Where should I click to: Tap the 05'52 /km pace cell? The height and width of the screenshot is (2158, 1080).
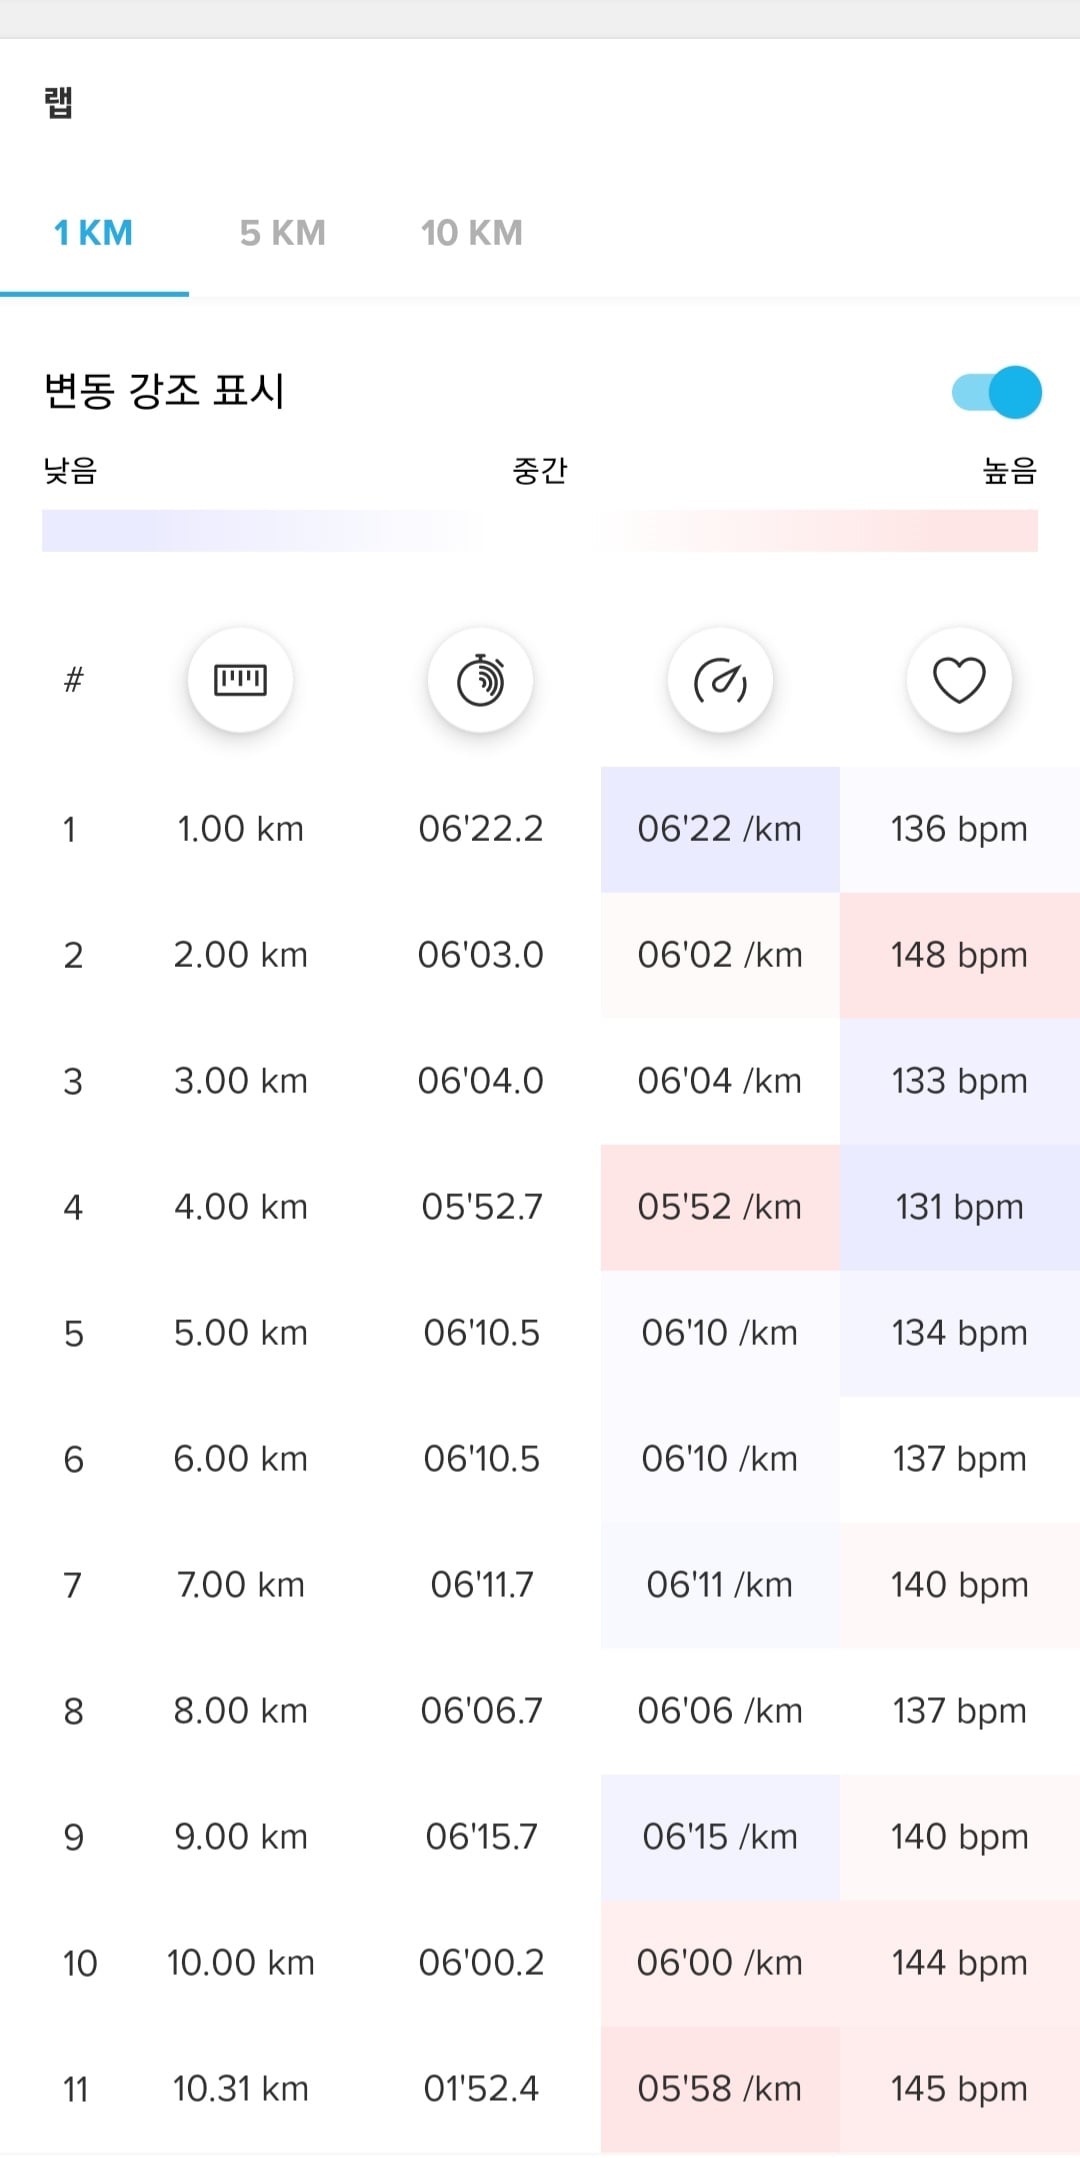720,1207
